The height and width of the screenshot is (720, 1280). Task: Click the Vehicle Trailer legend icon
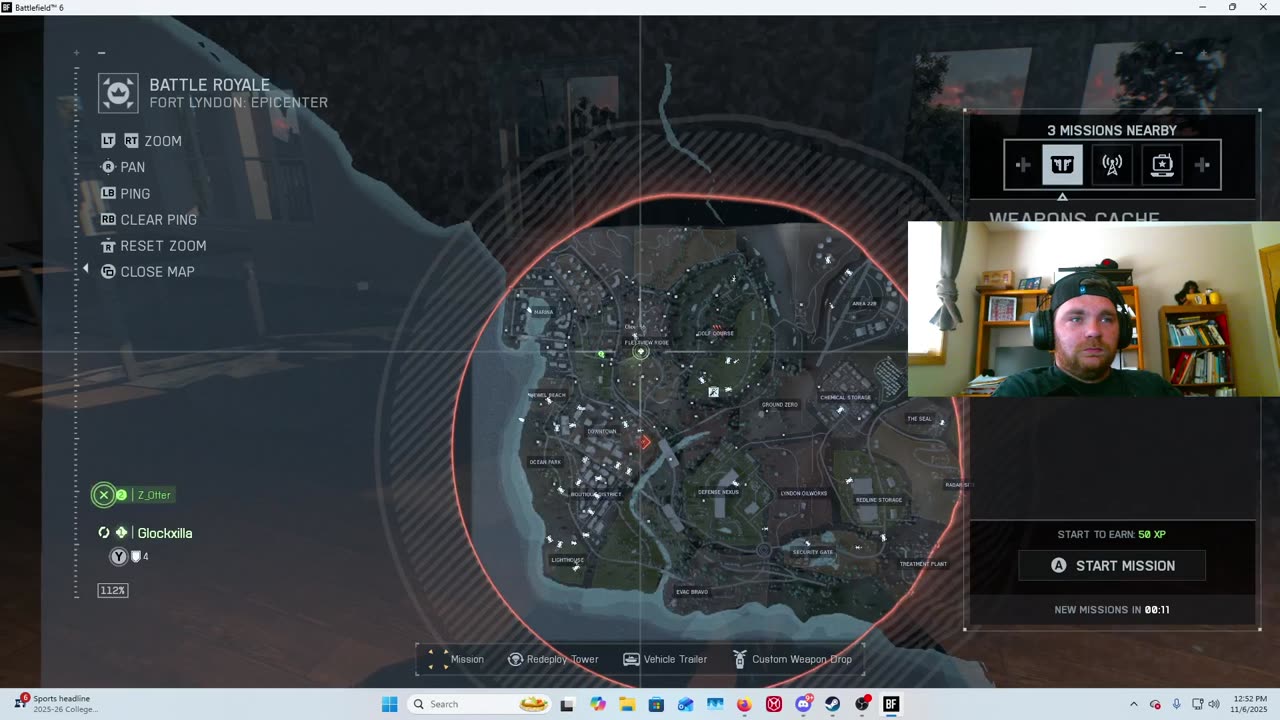pos(631,659)
